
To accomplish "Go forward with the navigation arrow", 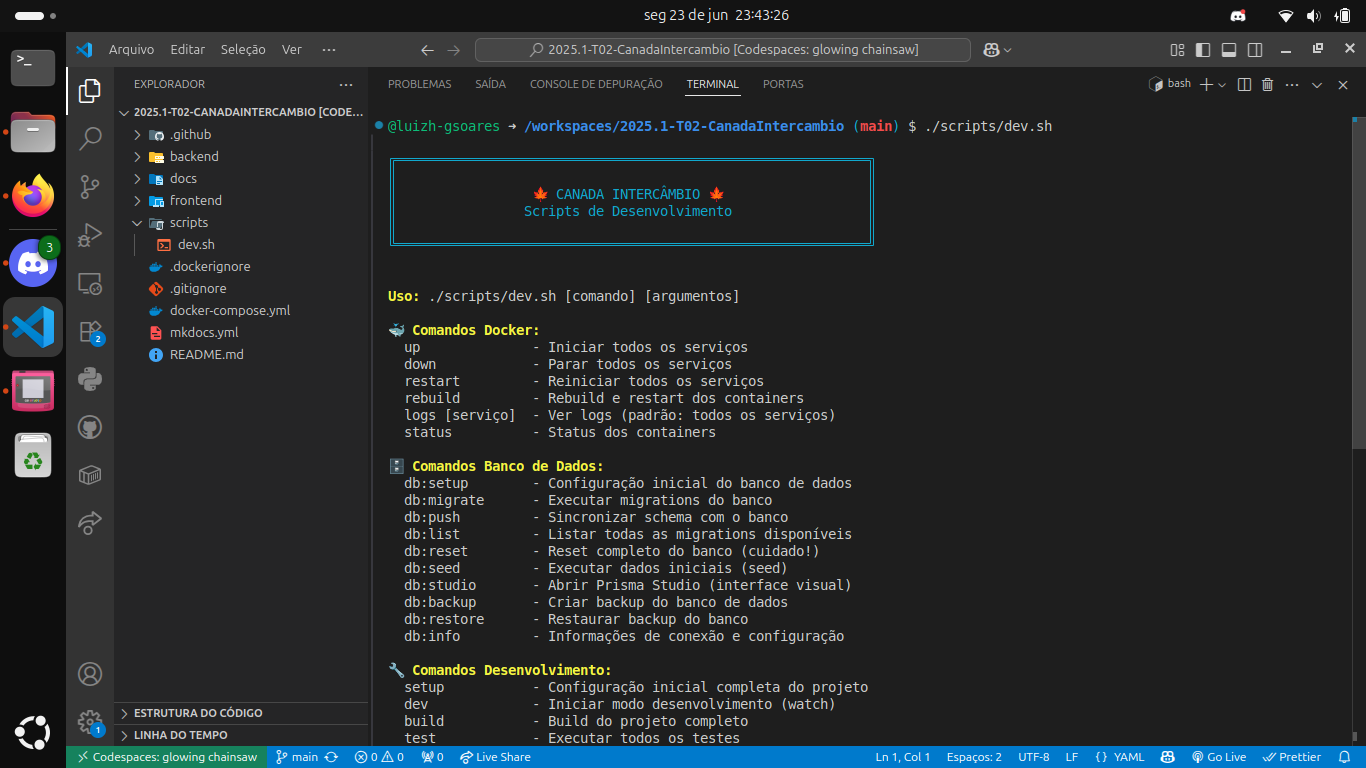I will (x=453, y=50).
